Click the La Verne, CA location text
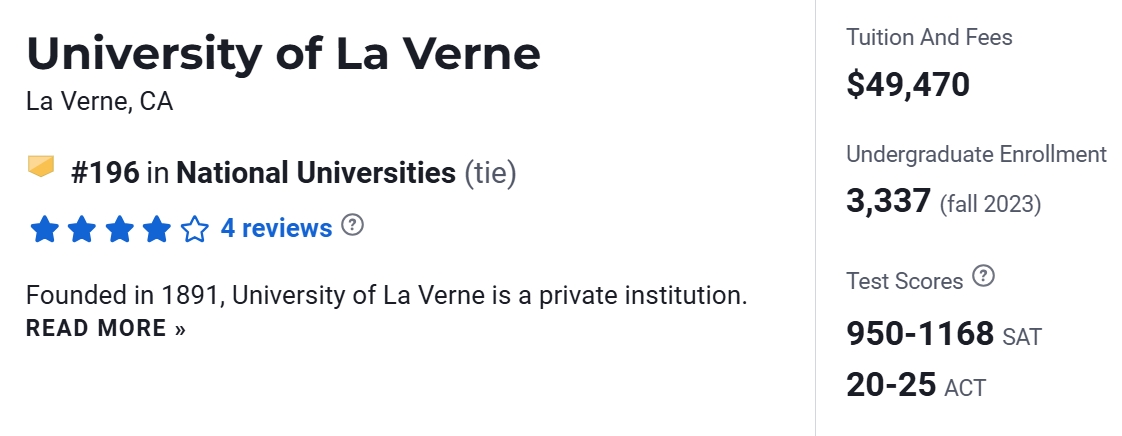Screen dimensions: 1122x436 (99, 102)
